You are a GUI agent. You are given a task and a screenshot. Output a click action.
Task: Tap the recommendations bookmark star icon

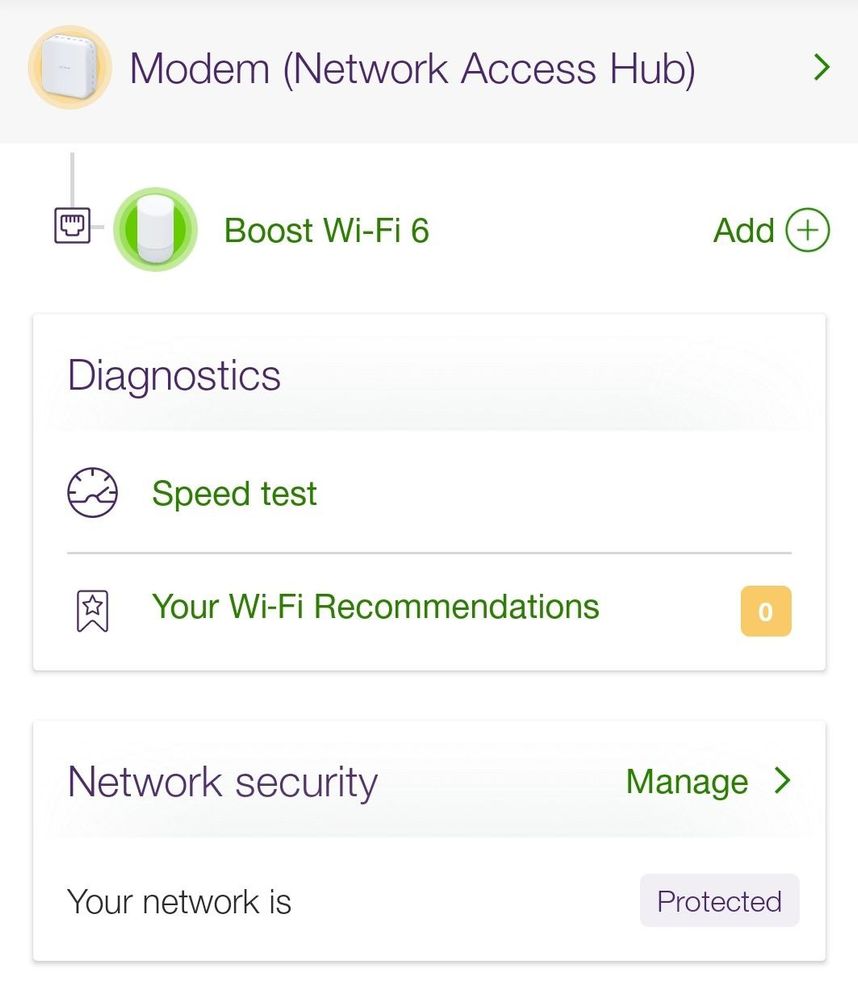(x=92, y=610)
